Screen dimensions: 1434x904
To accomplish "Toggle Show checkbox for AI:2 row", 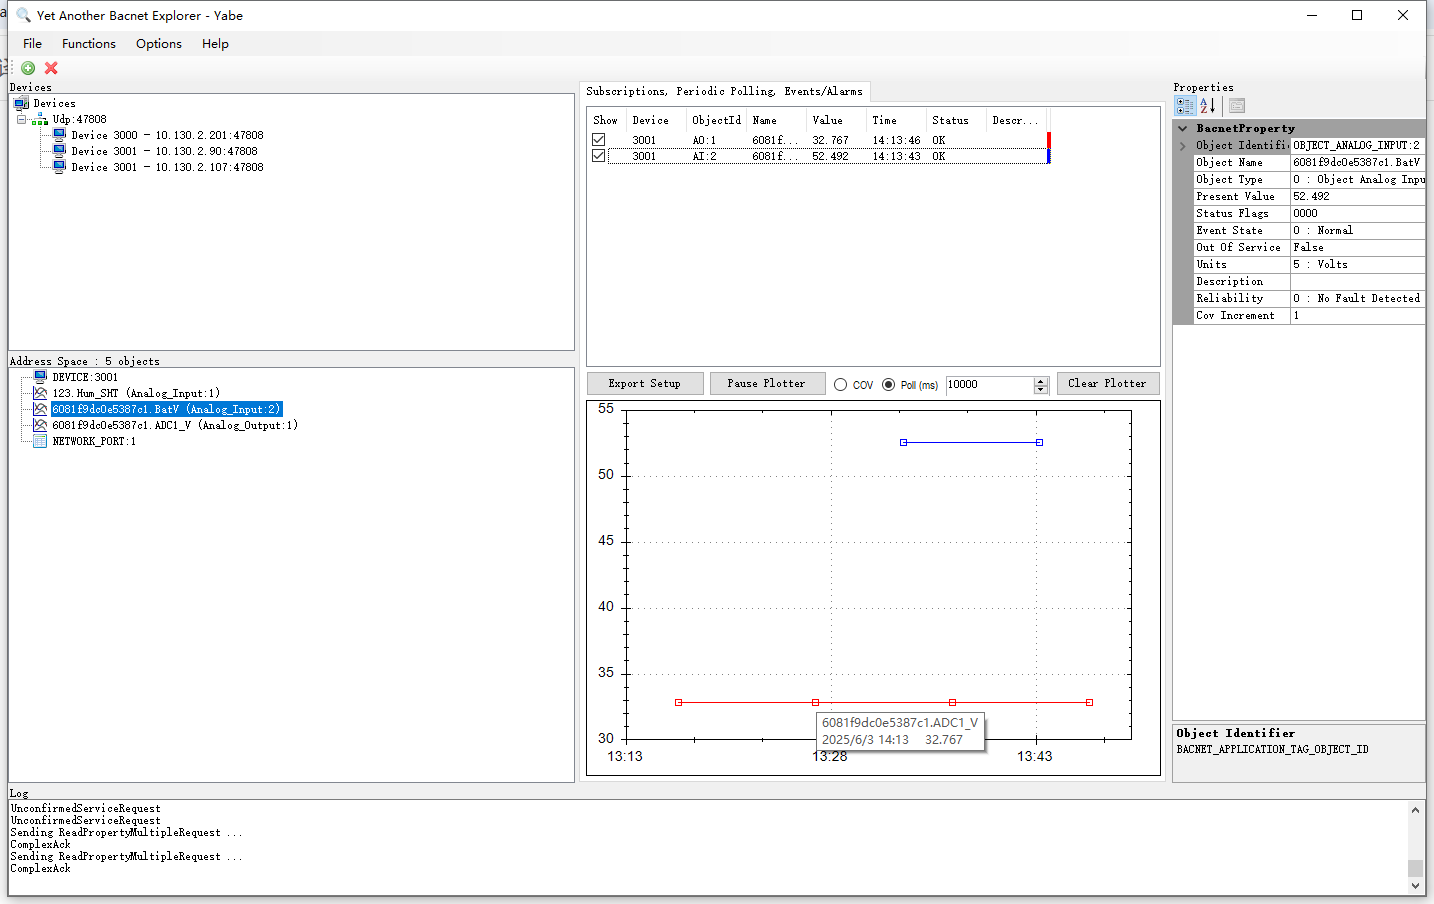I will click(598, 156).
